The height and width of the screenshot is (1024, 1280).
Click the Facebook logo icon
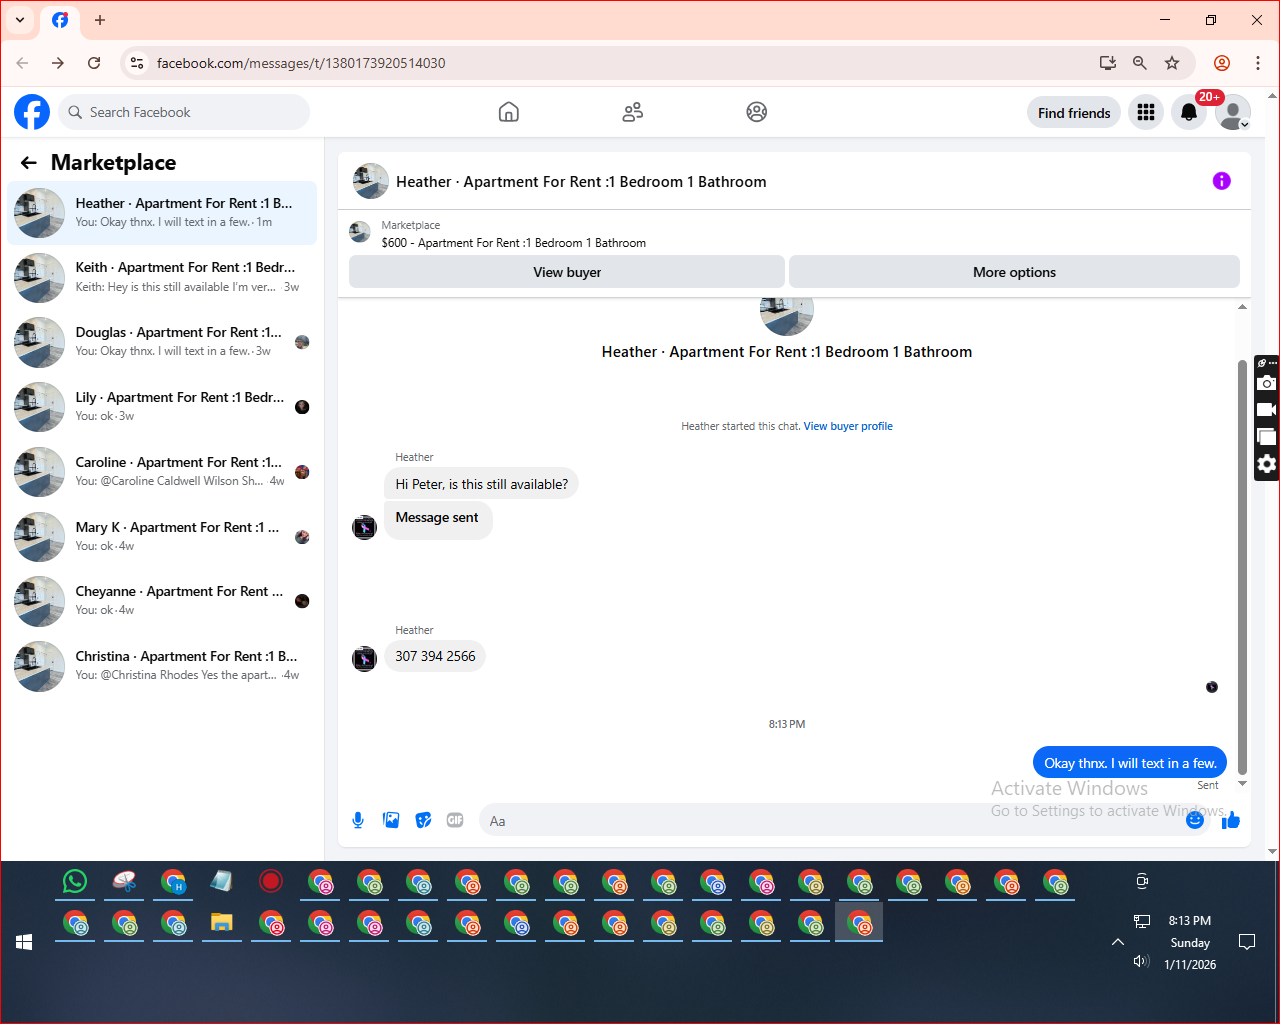tap(32, 112)
